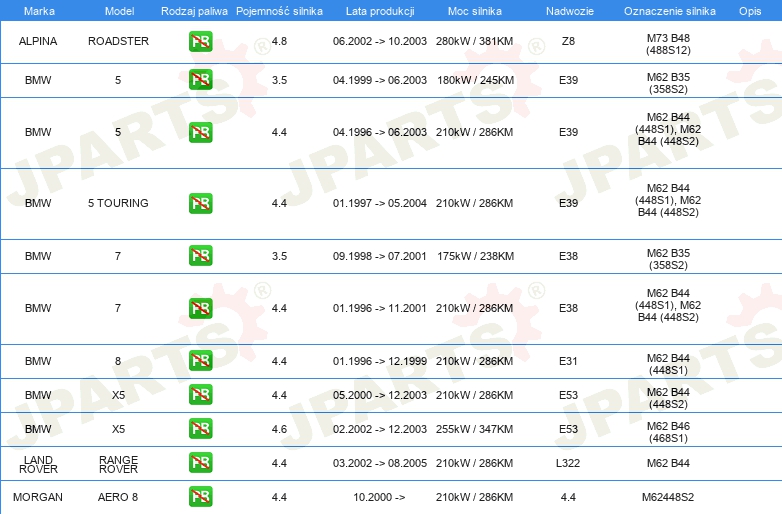Click the 4.6 engine capacity value
Image resolution: width=782 pixels, height=514 pixels.
[279, 429]
